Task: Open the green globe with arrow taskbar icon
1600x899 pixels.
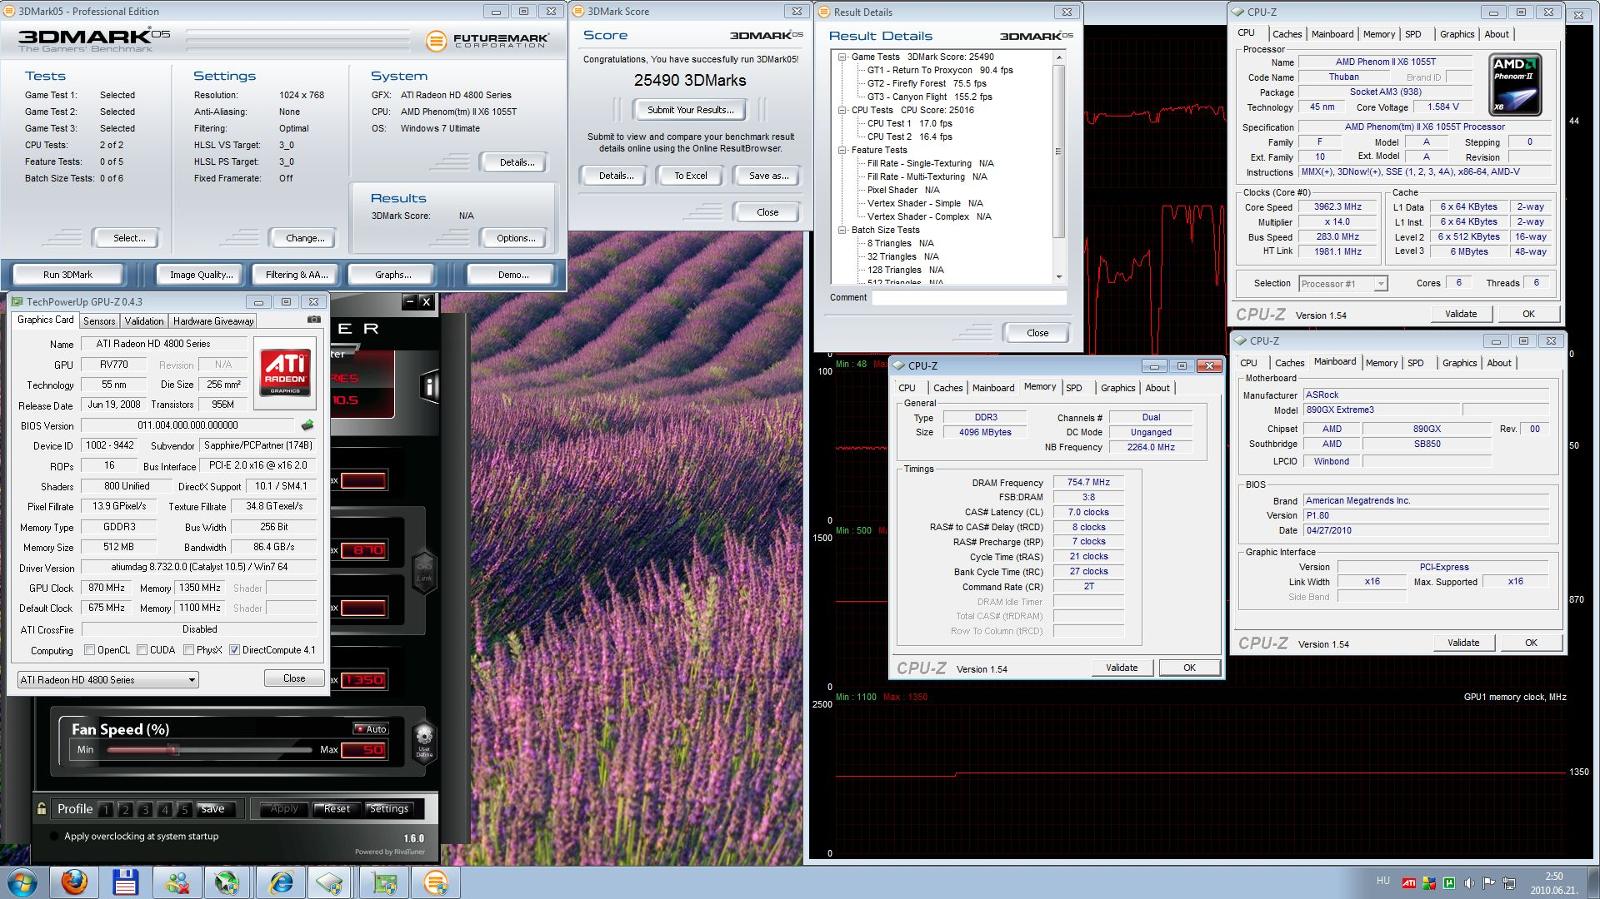Action: (x=229, y=882)
